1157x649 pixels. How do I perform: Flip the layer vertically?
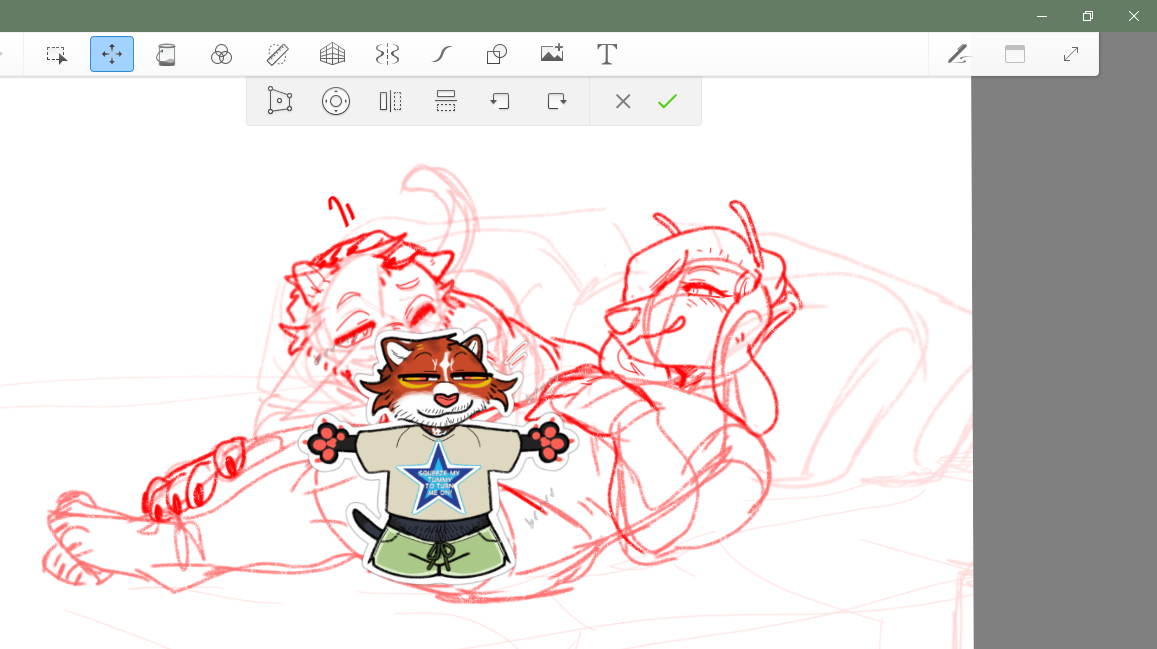click(x=446, y=101)
